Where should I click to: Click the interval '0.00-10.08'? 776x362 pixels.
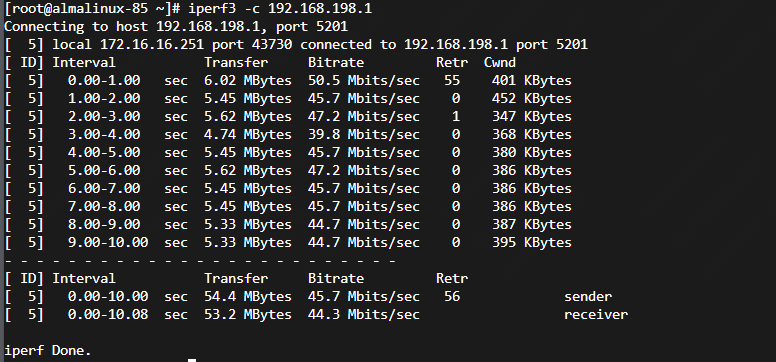[x=108, y=314]
